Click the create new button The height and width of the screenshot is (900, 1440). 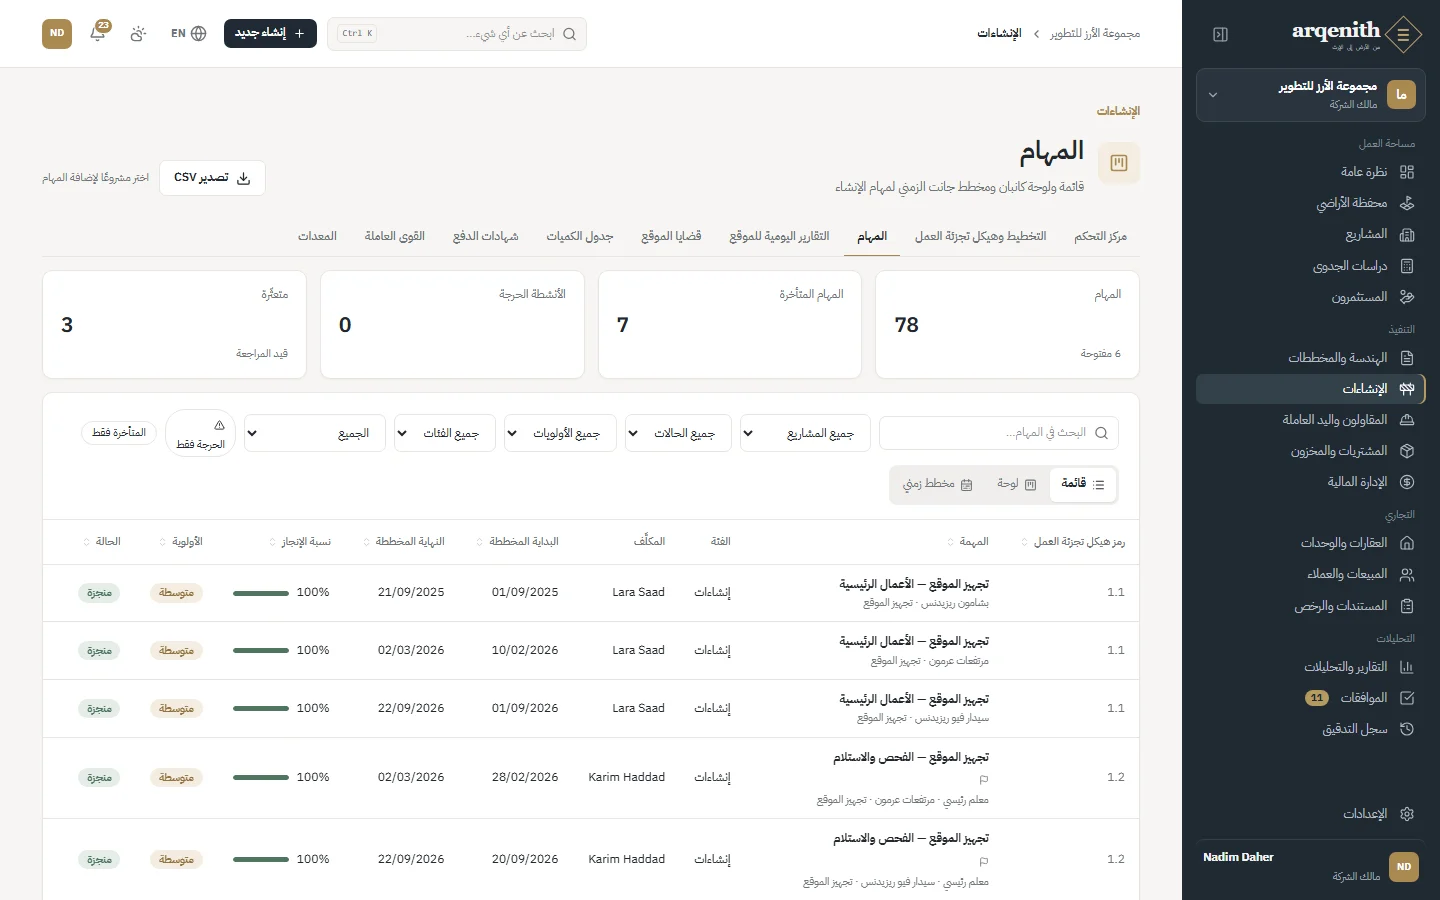[270, 33]
